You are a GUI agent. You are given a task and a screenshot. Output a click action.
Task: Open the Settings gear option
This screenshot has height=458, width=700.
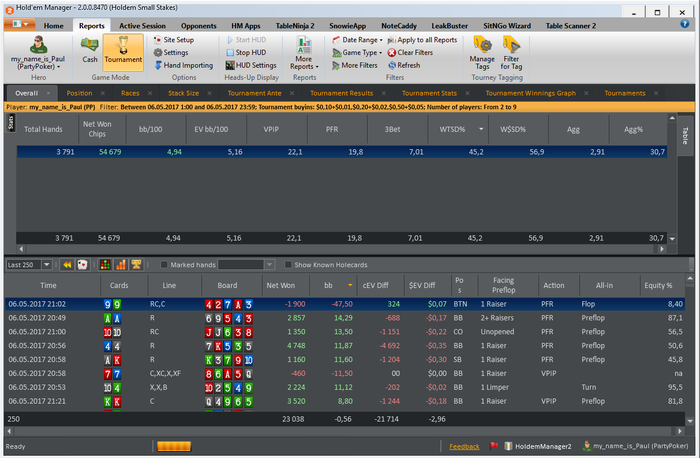[171, 52]
